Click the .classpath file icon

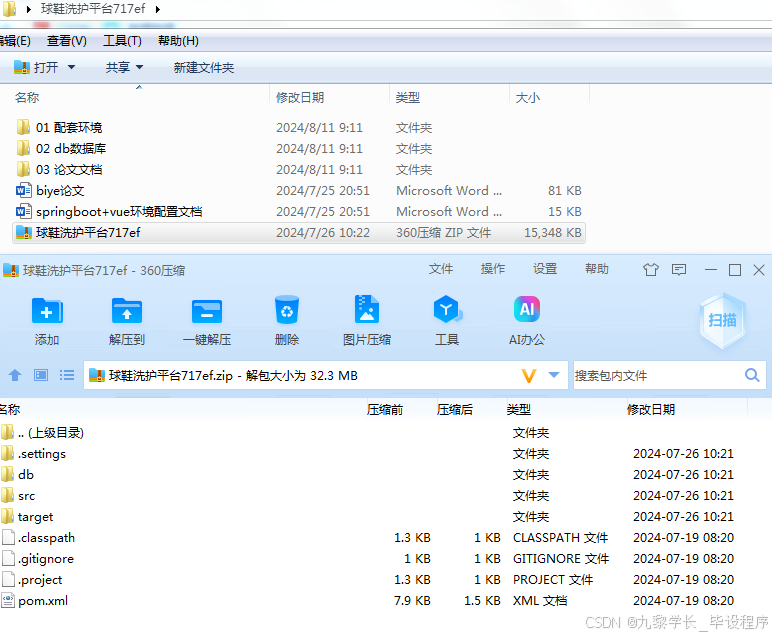[x=8, y=538]
